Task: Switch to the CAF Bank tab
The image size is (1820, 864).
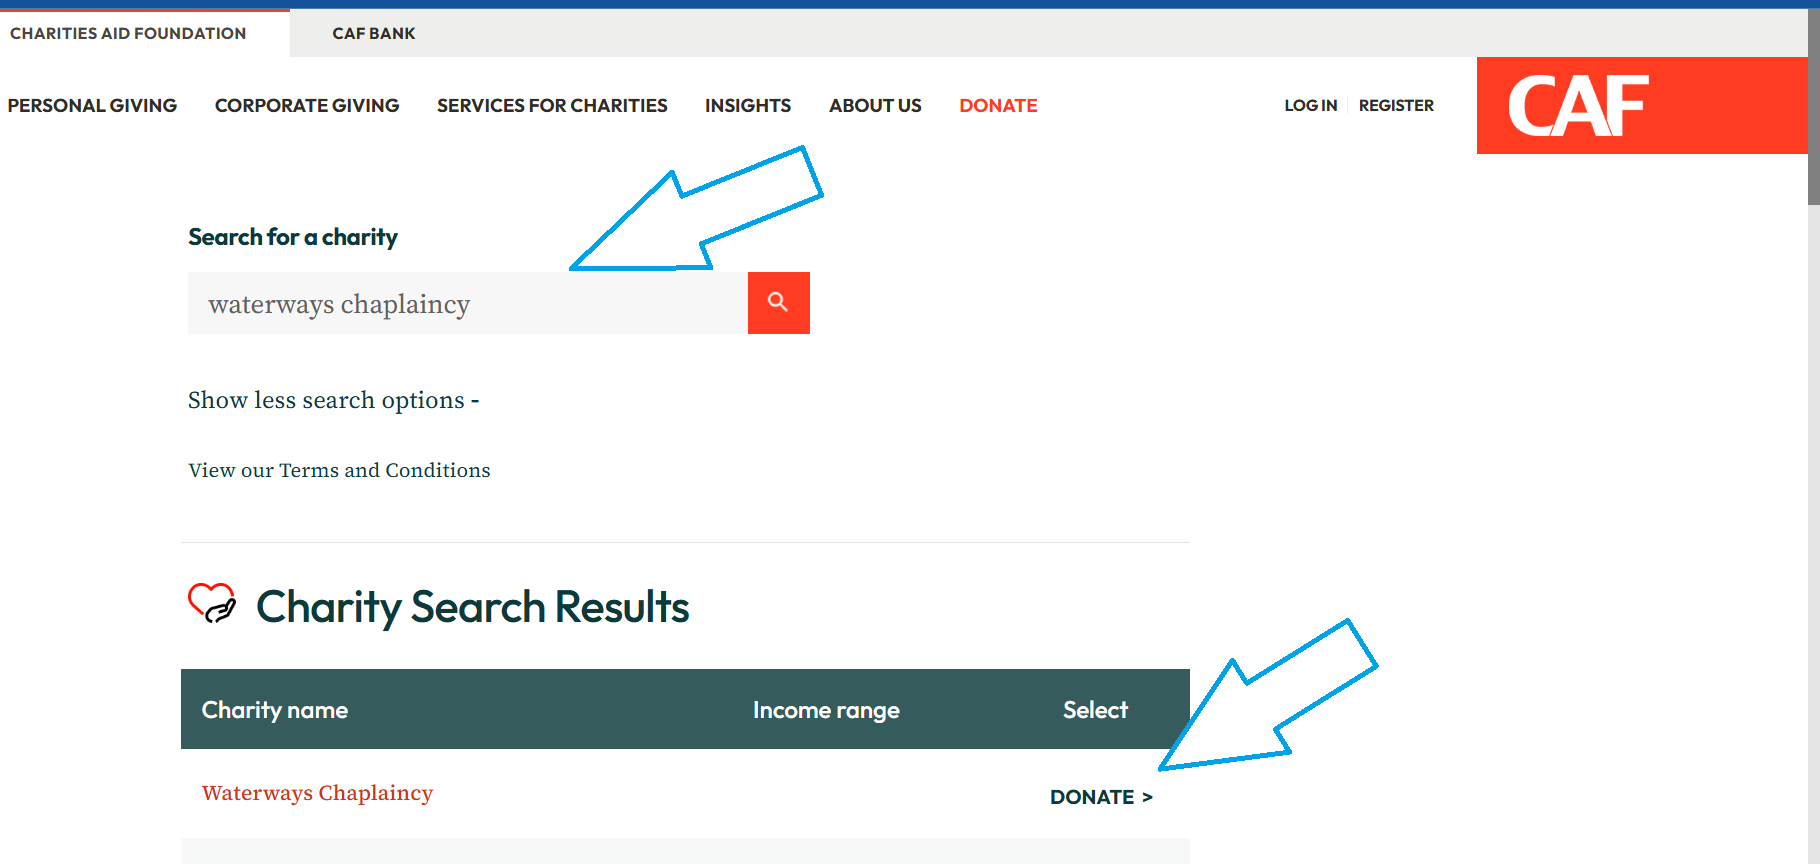Action: (374, 33)
